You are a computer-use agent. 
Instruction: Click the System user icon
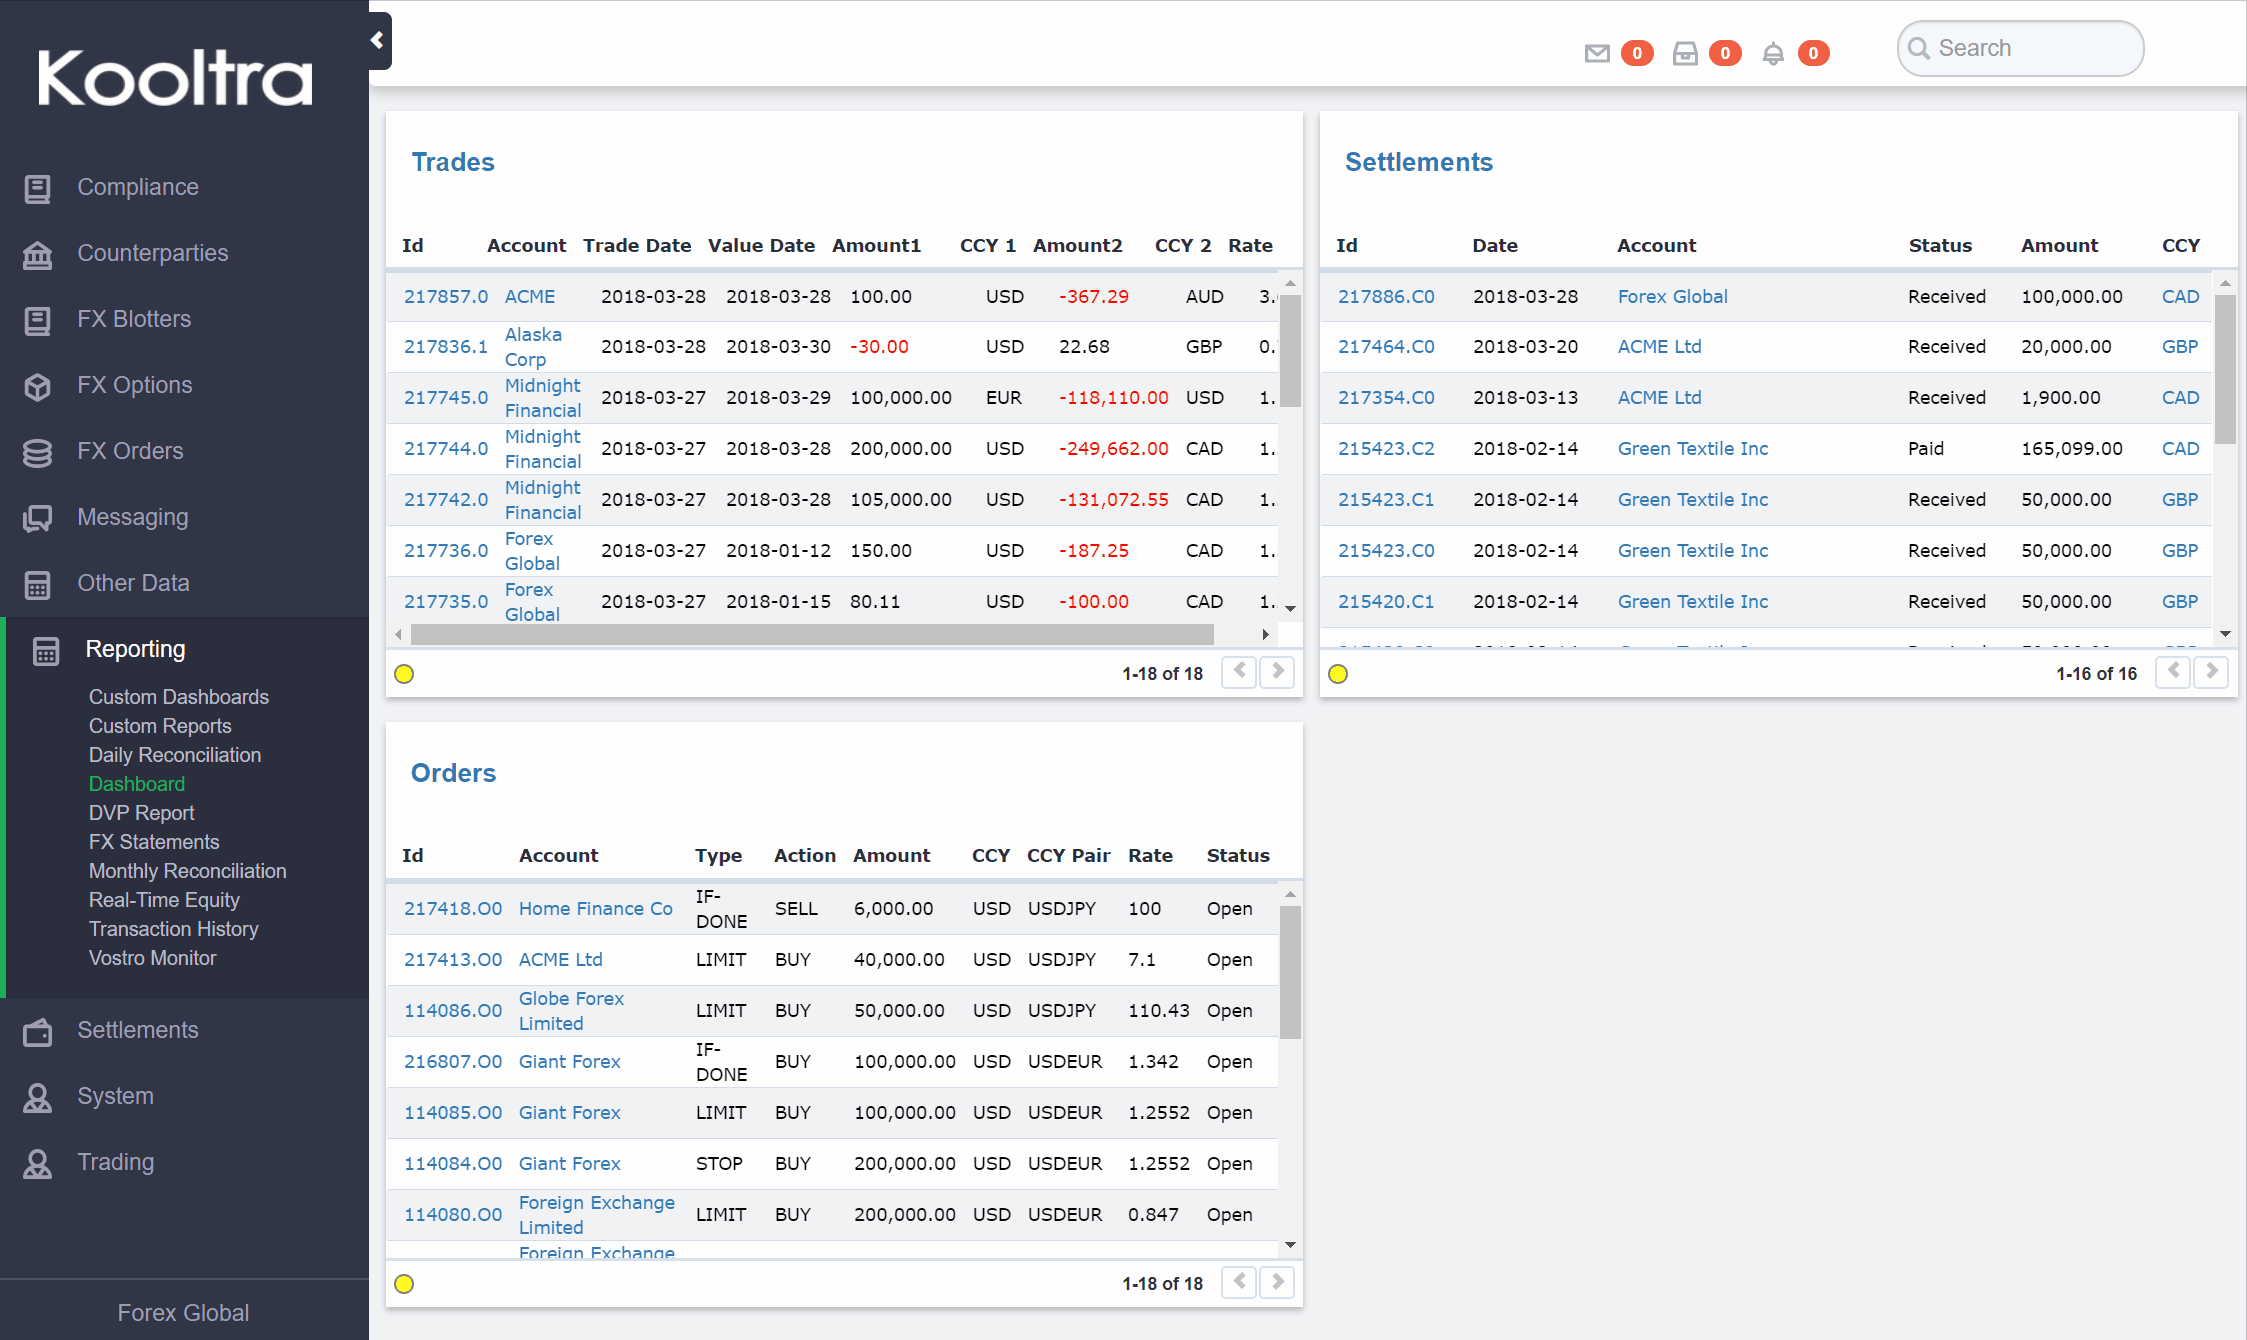[x=38, y=1097]
